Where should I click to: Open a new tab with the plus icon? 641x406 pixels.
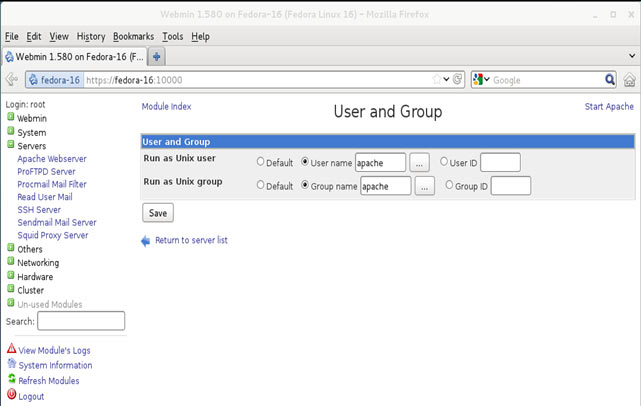(156, 57)
